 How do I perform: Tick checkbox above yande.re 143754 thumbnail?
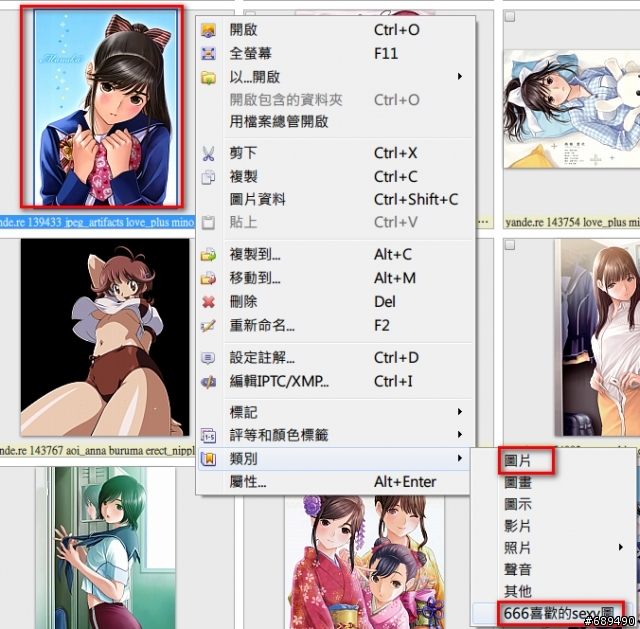pyautogui.click(x=510, y=17)
